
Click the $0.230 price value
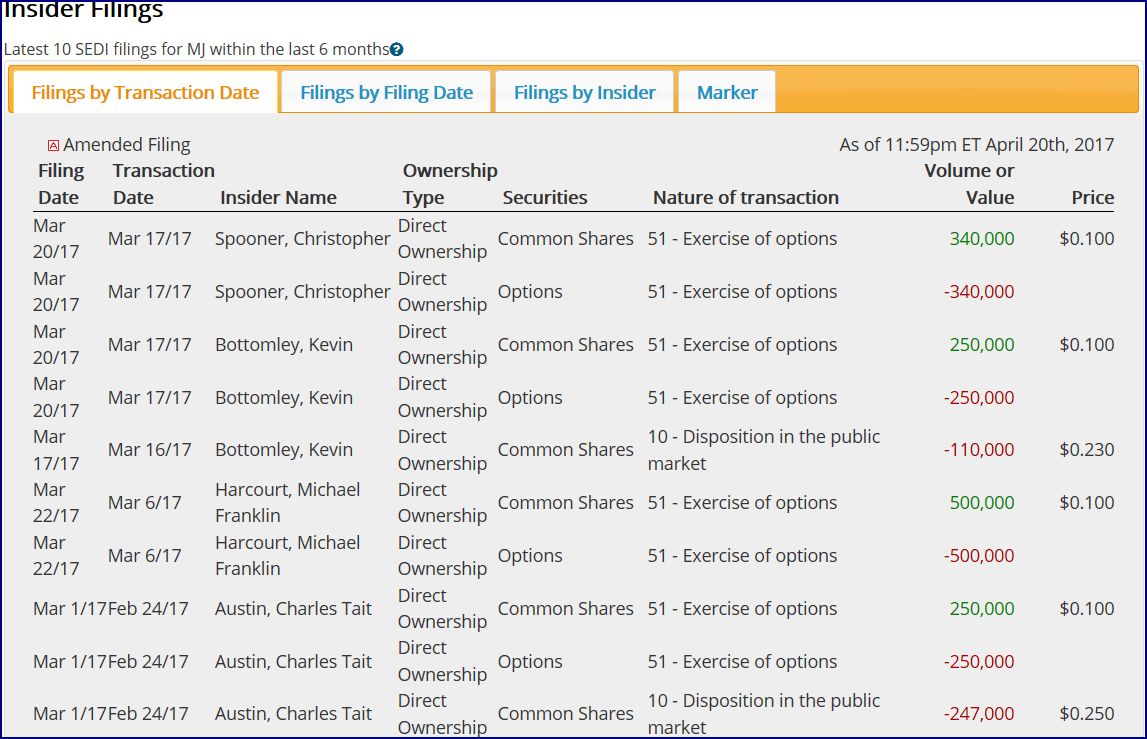tap(1086, 450)
